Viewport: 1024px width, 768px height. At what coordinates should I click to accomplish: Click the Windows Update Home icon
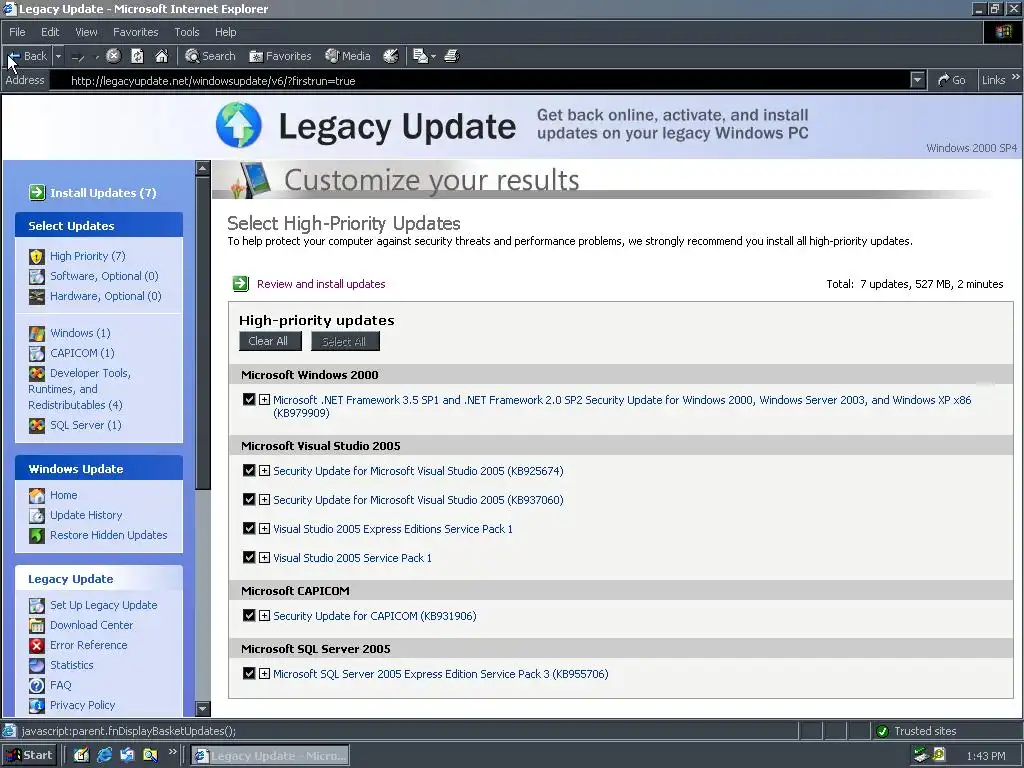pos(37,496)
